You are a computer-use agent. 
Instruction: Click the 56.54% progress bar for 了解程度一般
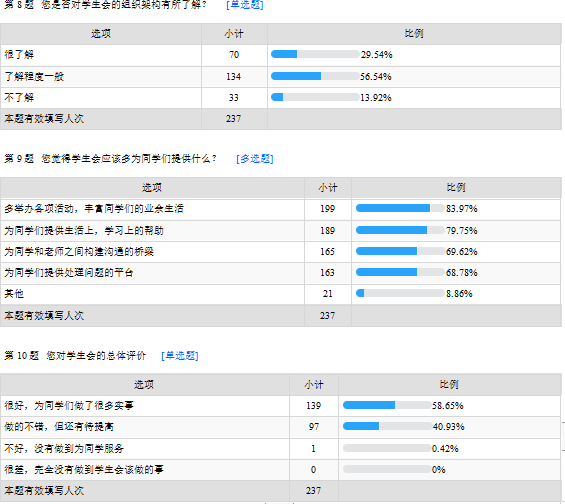point(315,76)
